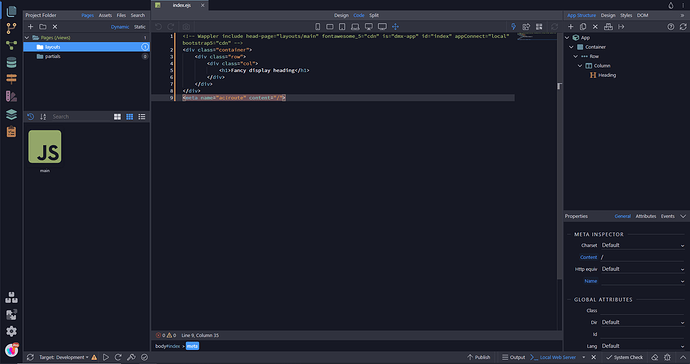Run the System Check
Screen dimensions: 690x364
click(x=624, y=357)
